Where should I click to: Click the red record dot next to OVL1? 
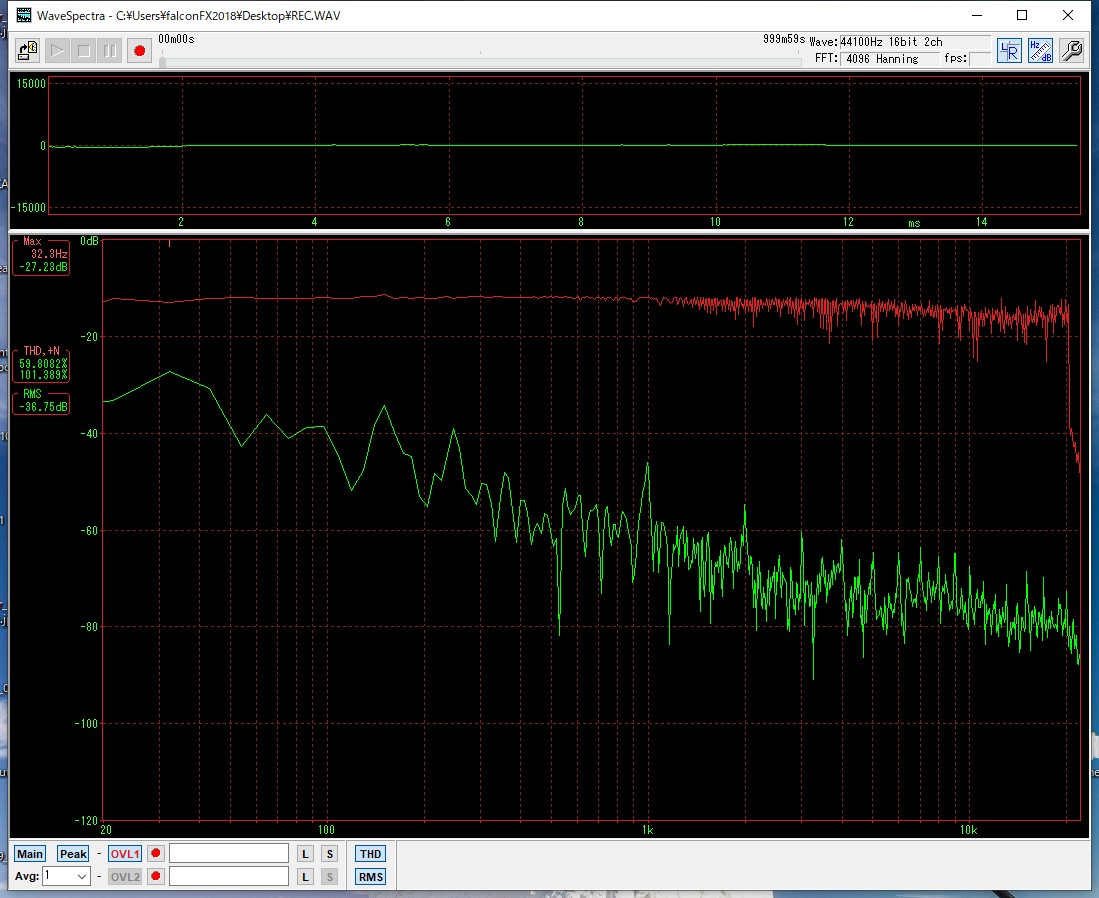(x=155, y=854)
